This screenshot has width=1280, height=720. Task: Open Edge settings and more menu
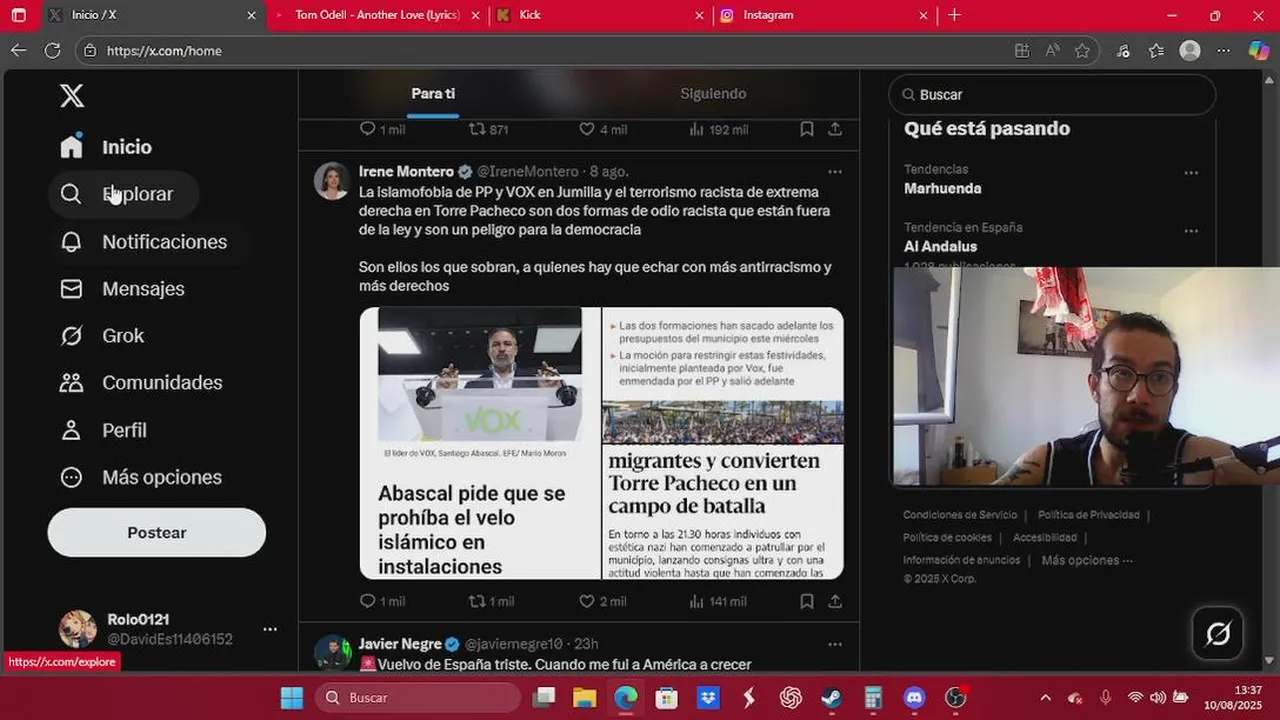1224,50
